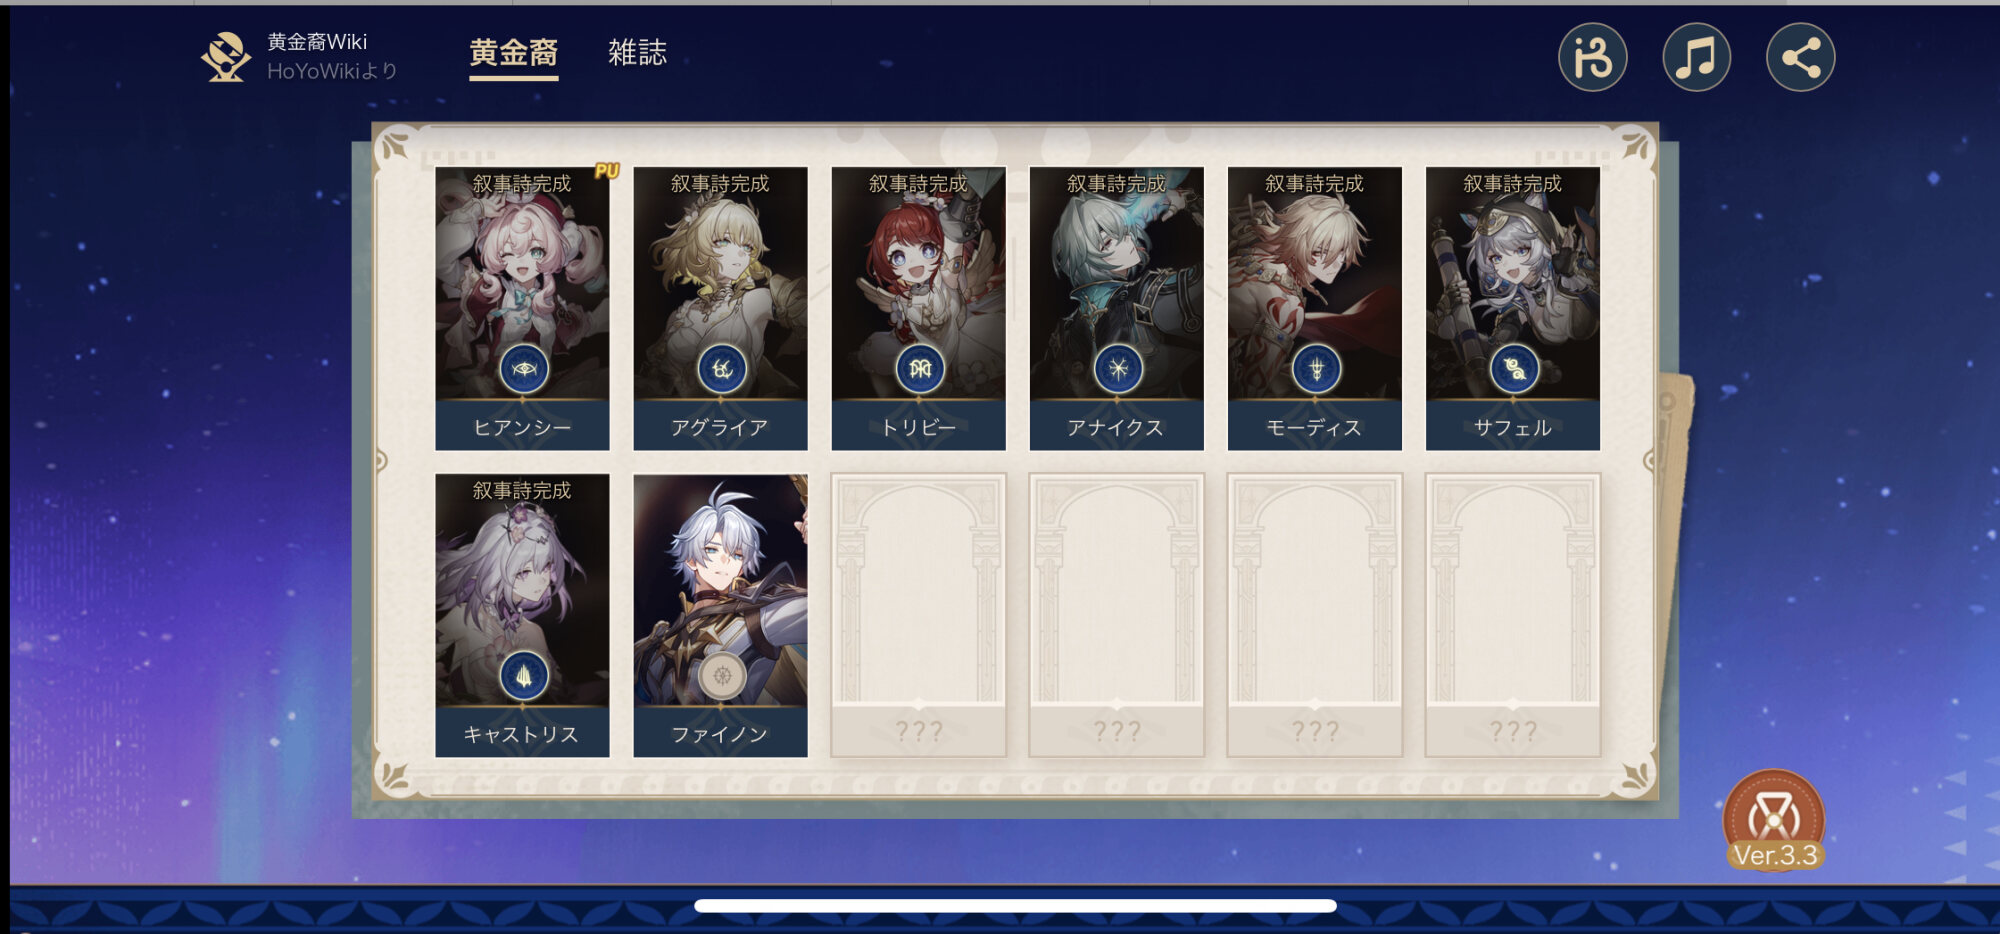The height and width of the screenshot is (934, 2000).
Task: Click the home indicator bar at bottom
Action: click(1015, 905)
